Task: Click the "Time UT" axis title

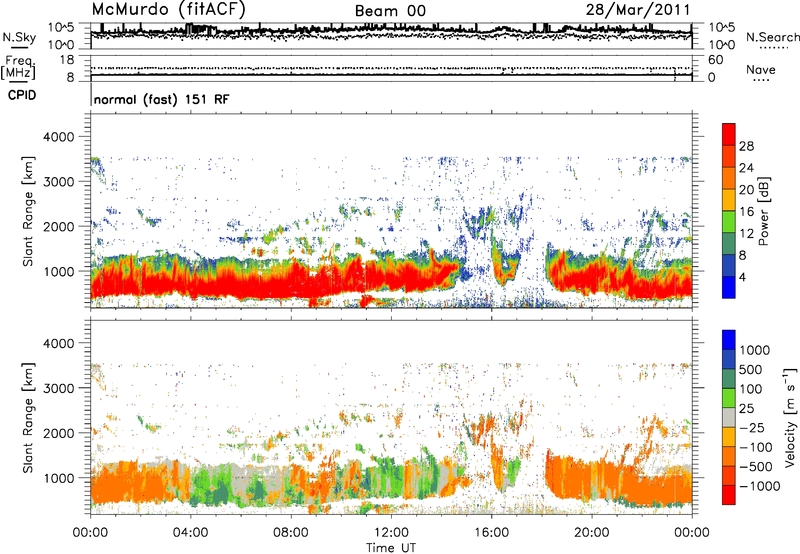Action: coord(391,548)
